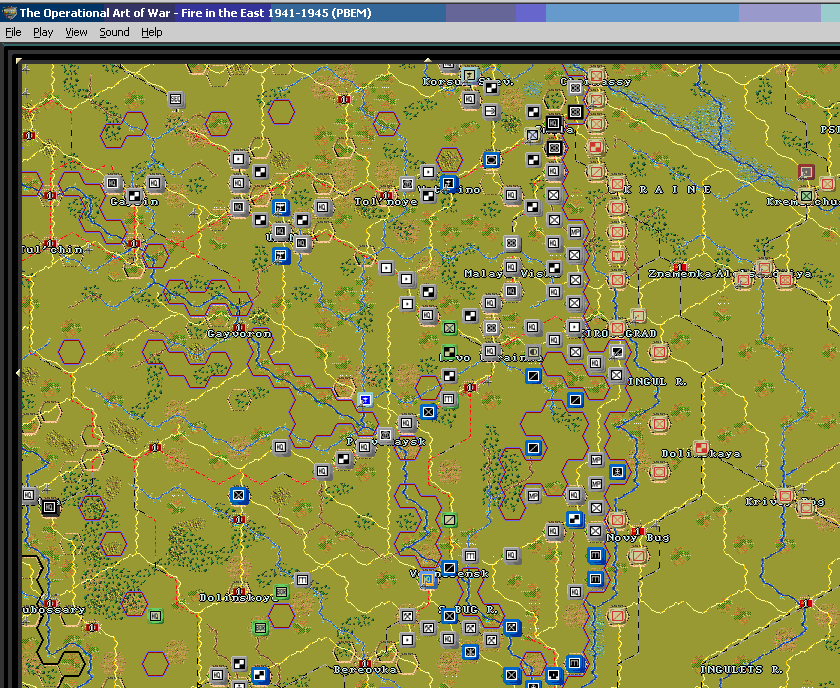This screenshot has height=688, width=840.
Task: Select the red infantry counter on Kirovograd
Action: 617,327
